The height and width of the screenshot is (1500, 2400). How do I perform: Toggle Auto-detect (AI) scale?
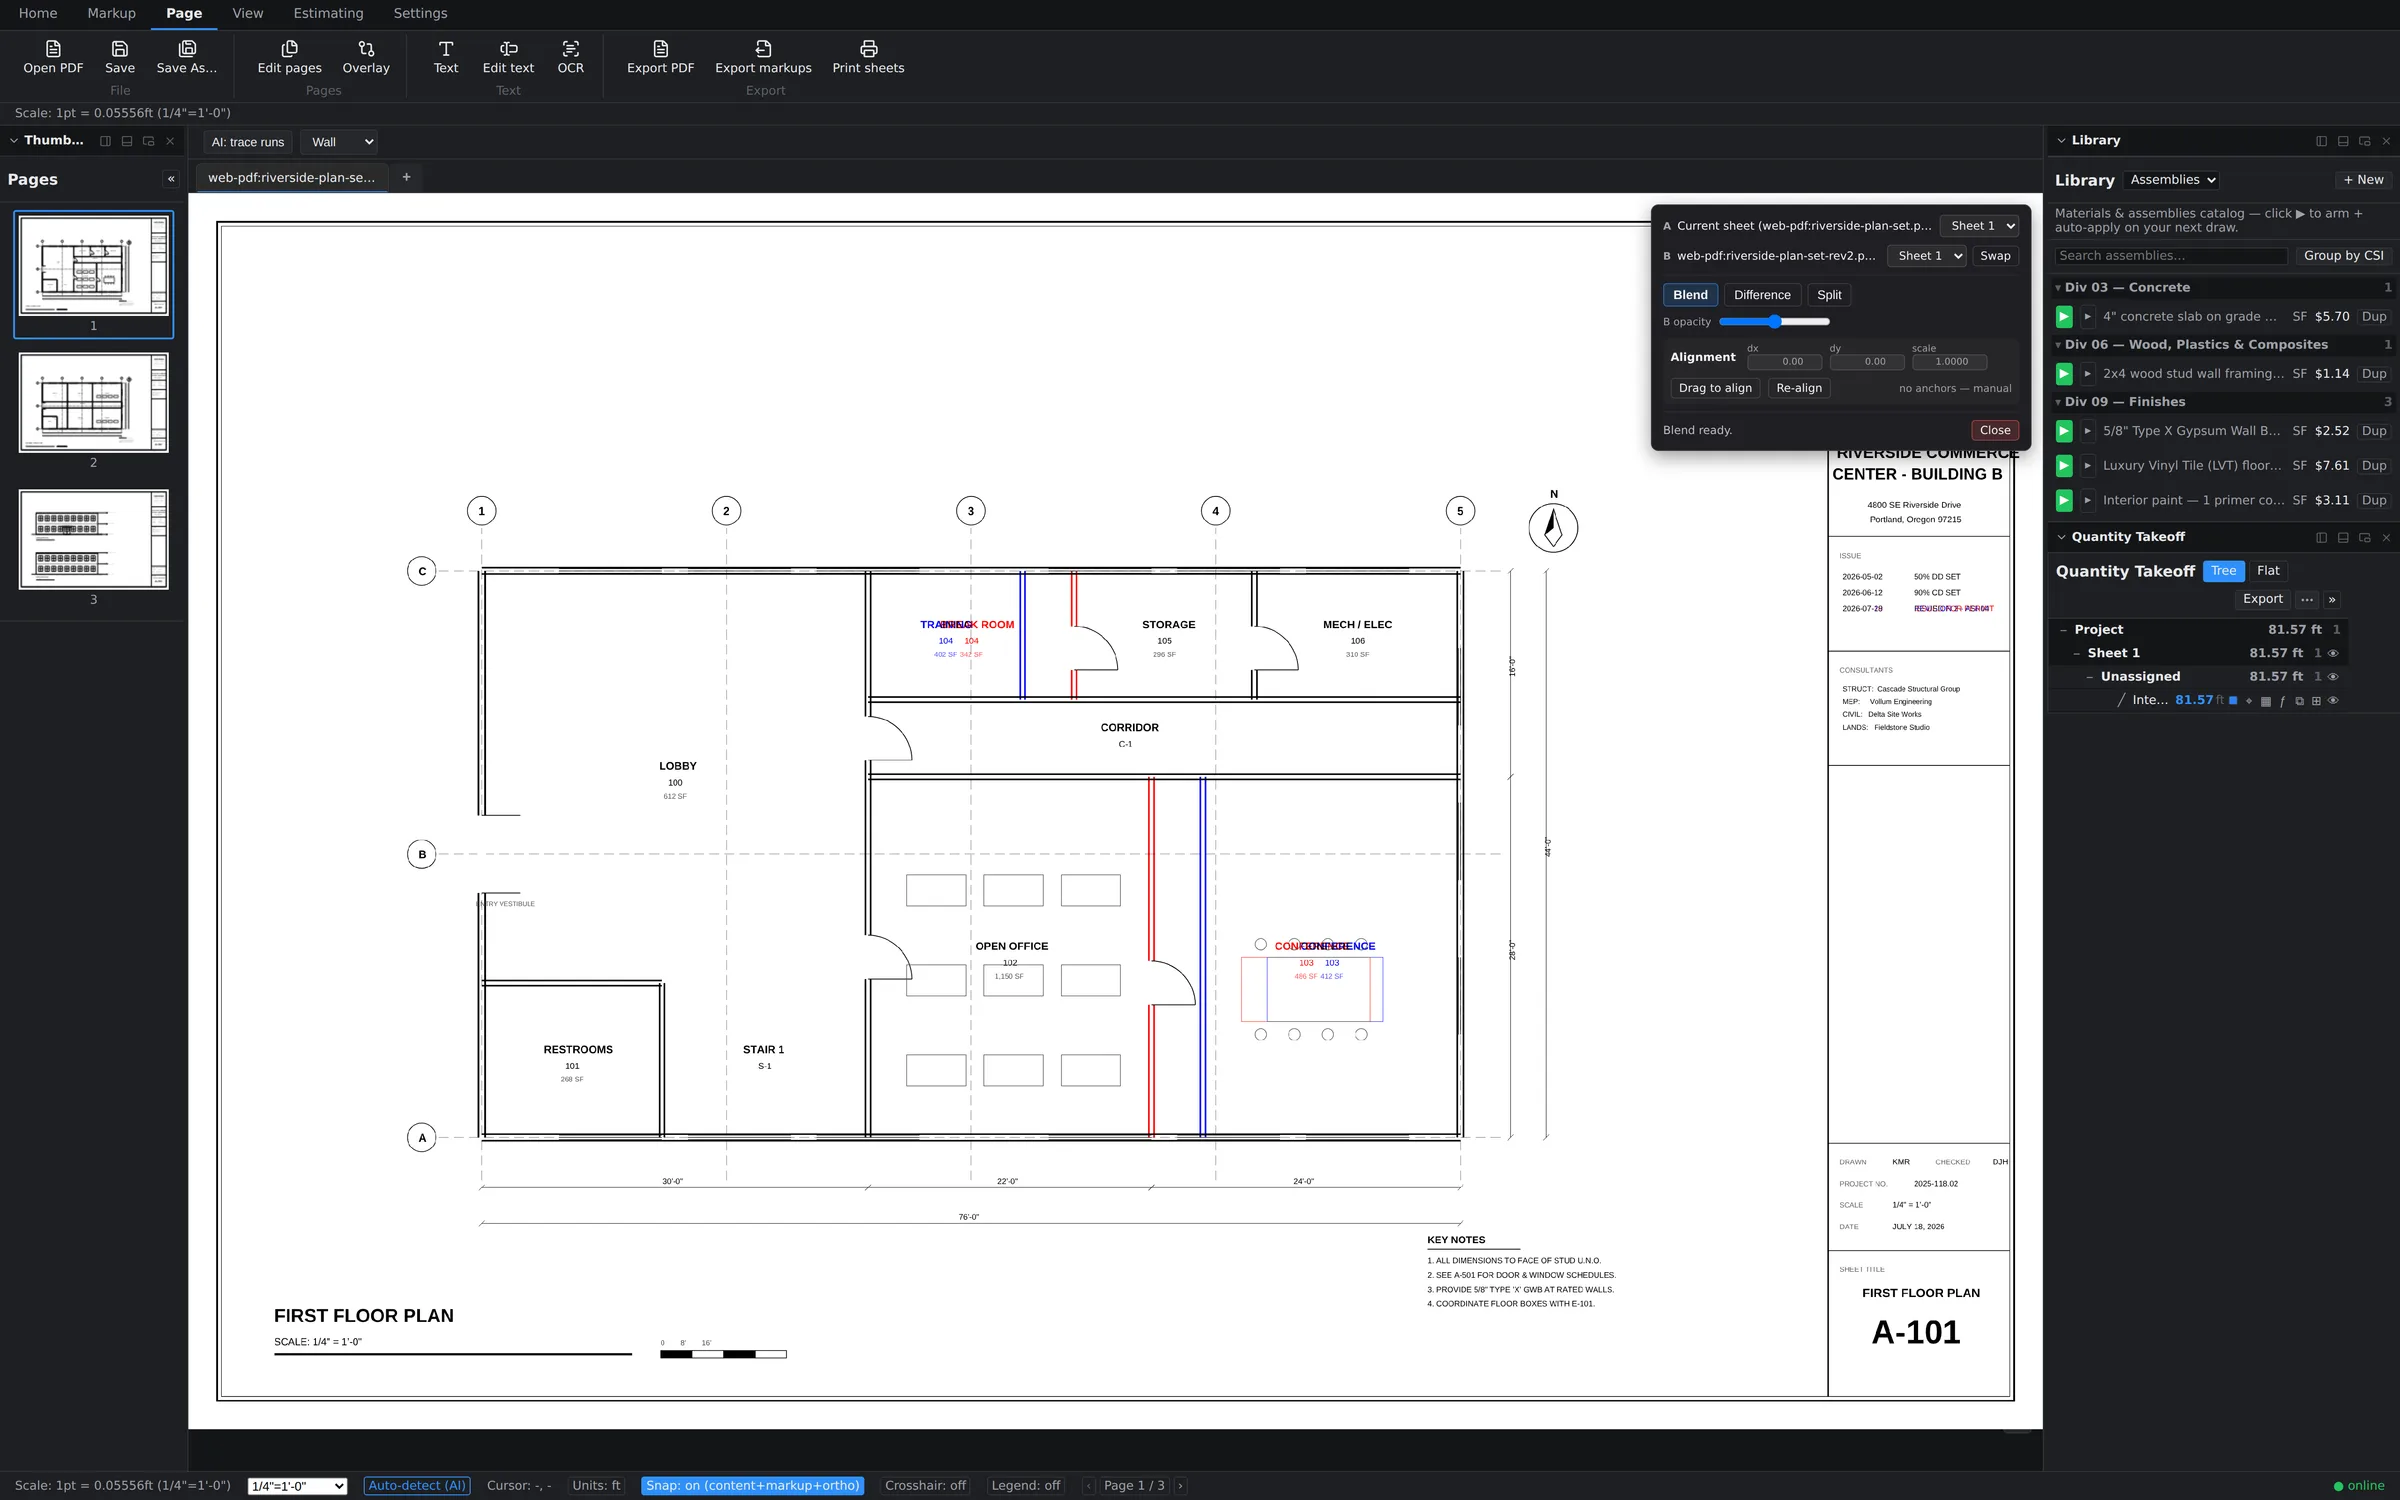tap(417, 1486)
